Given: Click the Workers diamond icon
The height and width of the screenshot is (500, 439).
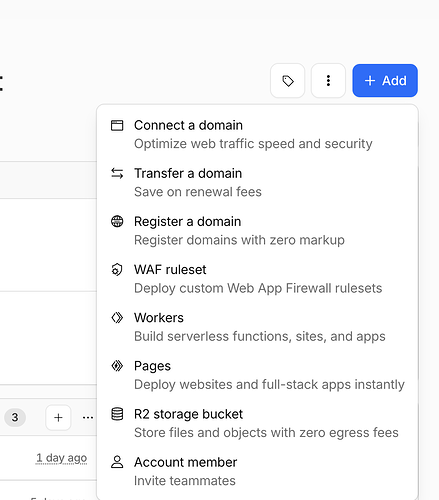Looking at the screenshot, I should [117, 318].
